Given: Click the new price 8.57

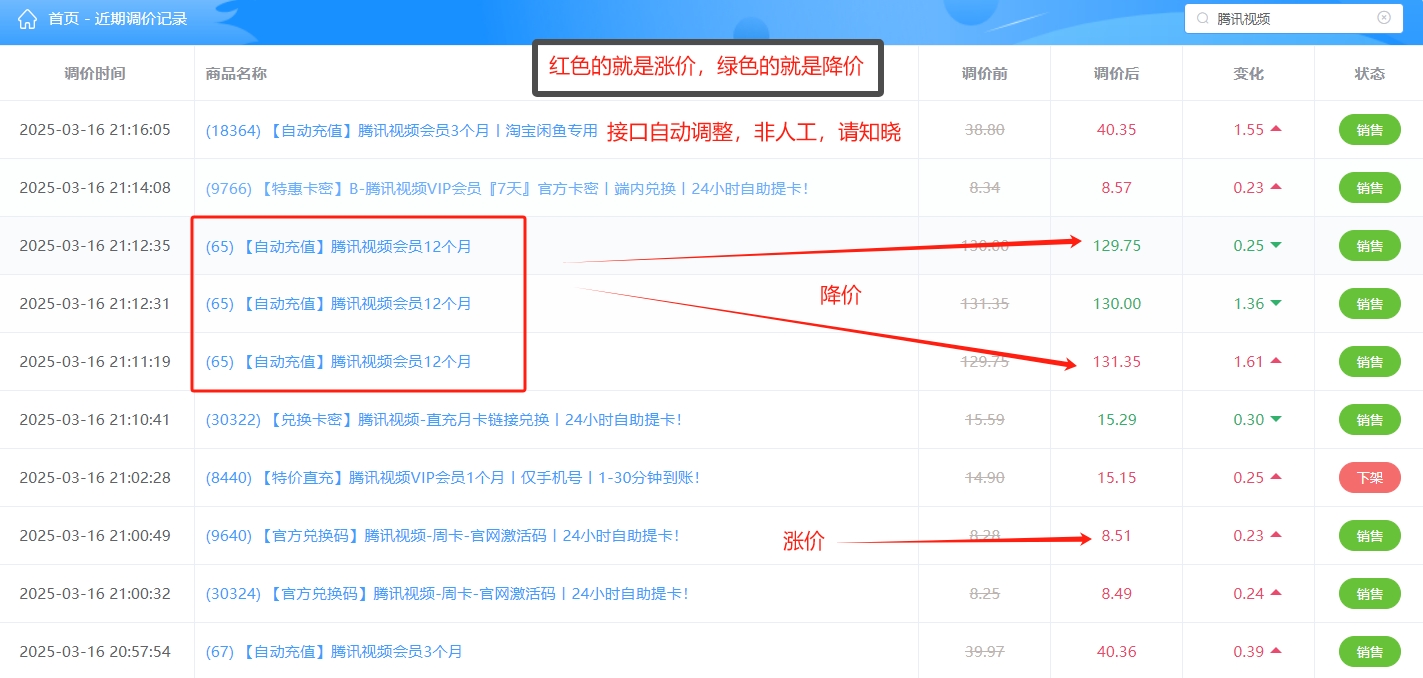Looking at the screenshot, I should coord(1116,188).
